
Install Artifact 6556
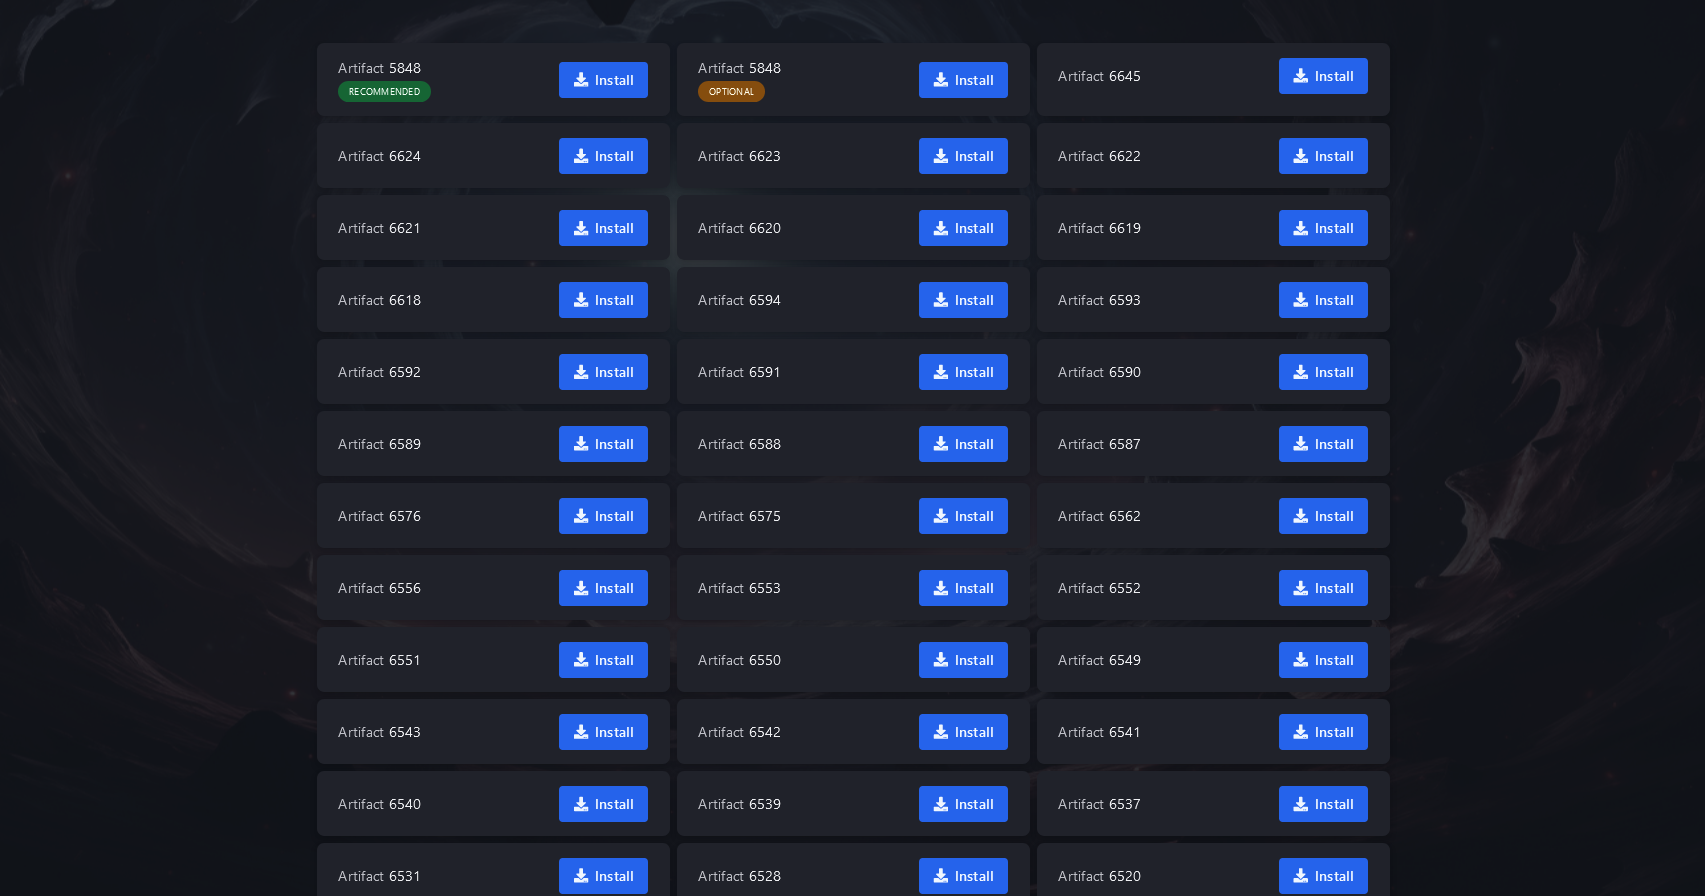point(603,588)
